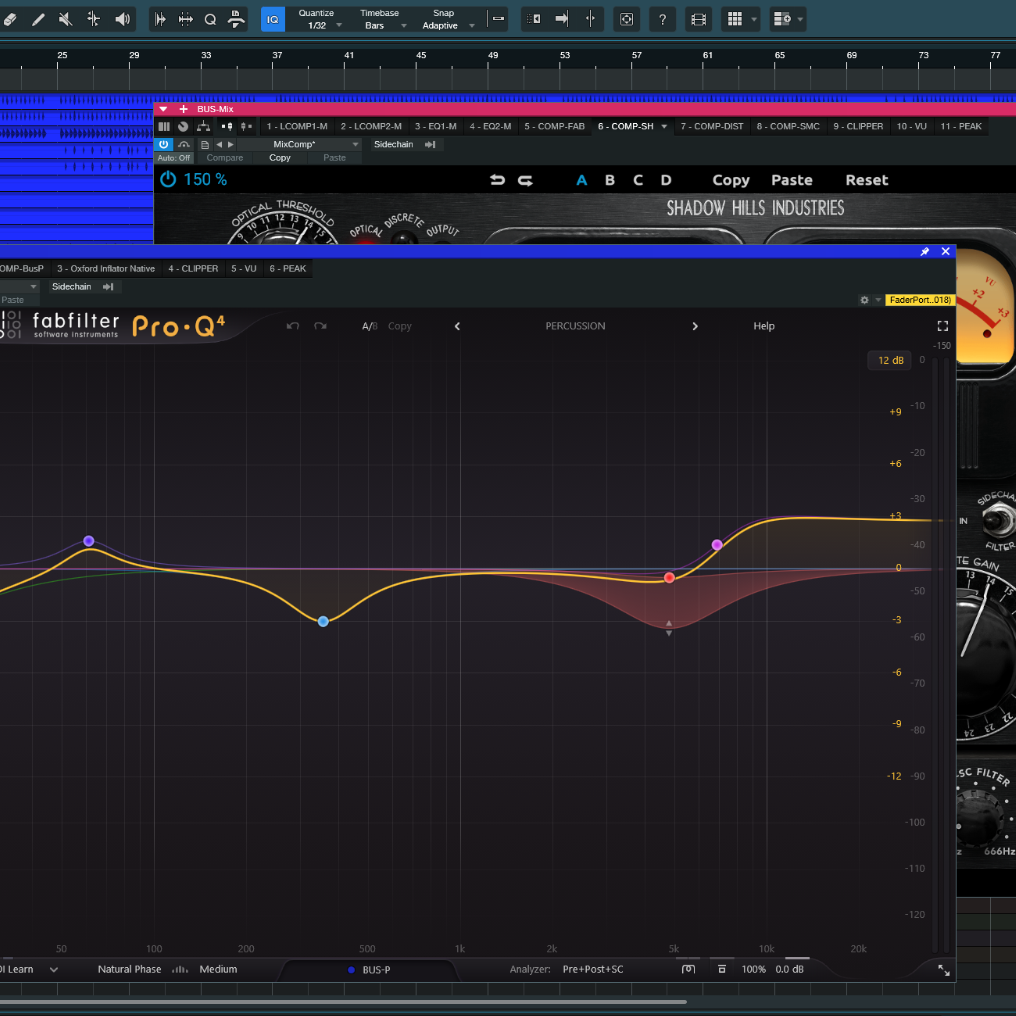1016x1016 pixels.
Task: Click the output options headphone icon in Pro-Q footer
Action: (688, 969)
